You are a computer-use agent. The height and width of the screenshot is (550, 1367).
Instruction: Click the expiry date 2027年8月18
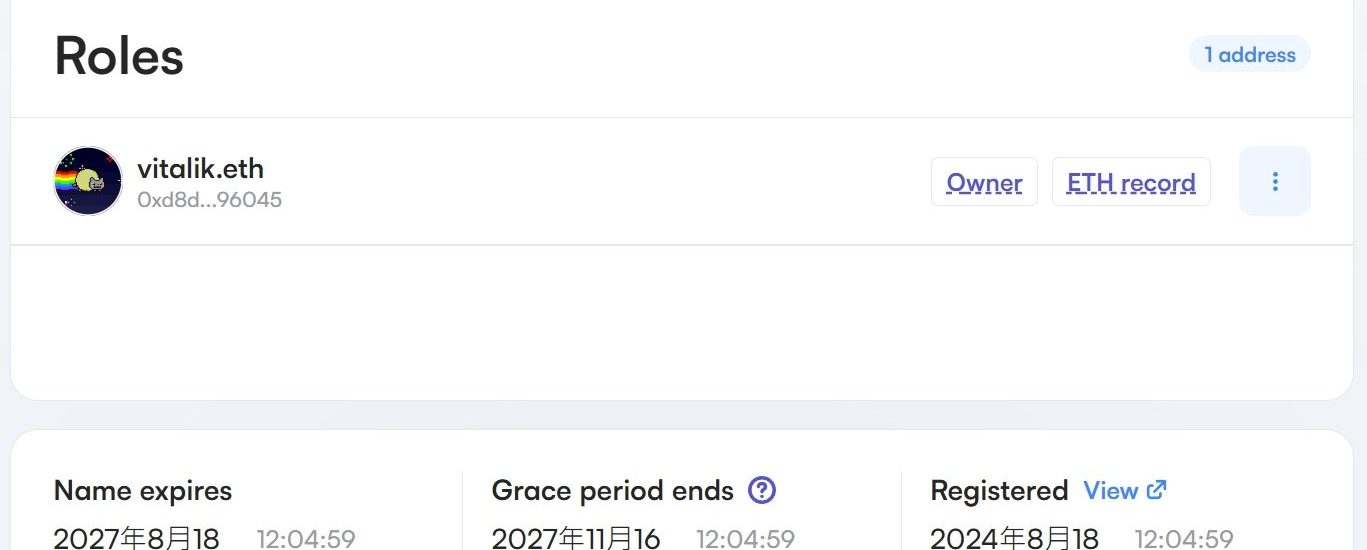[x=136, y=538]
